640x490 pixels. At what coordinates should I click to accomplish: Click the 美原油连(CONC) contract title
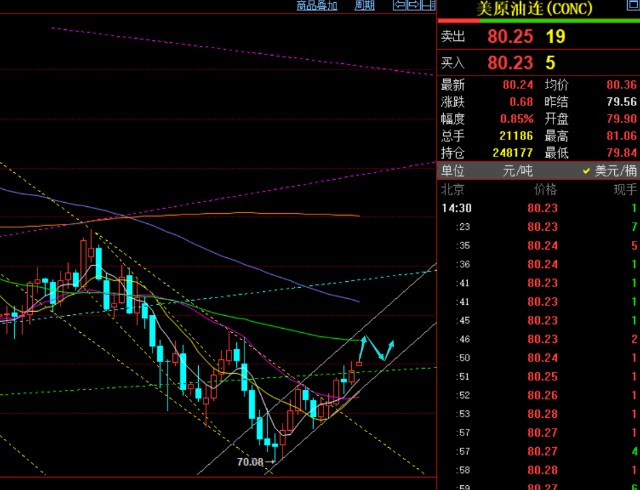[520, 9]
